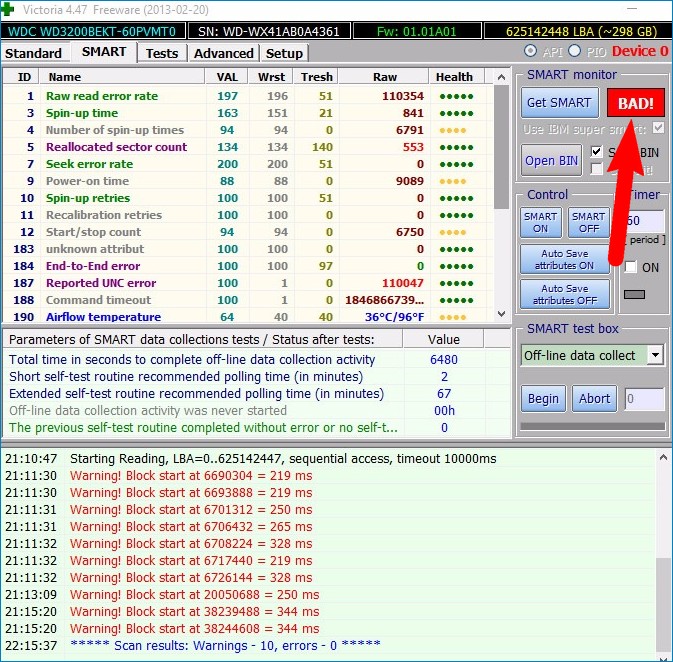Switch to the Tests tab
Image resolution: width=673 pixels, height=662 pixels.
pyautogui.click(x=161, y=53)
